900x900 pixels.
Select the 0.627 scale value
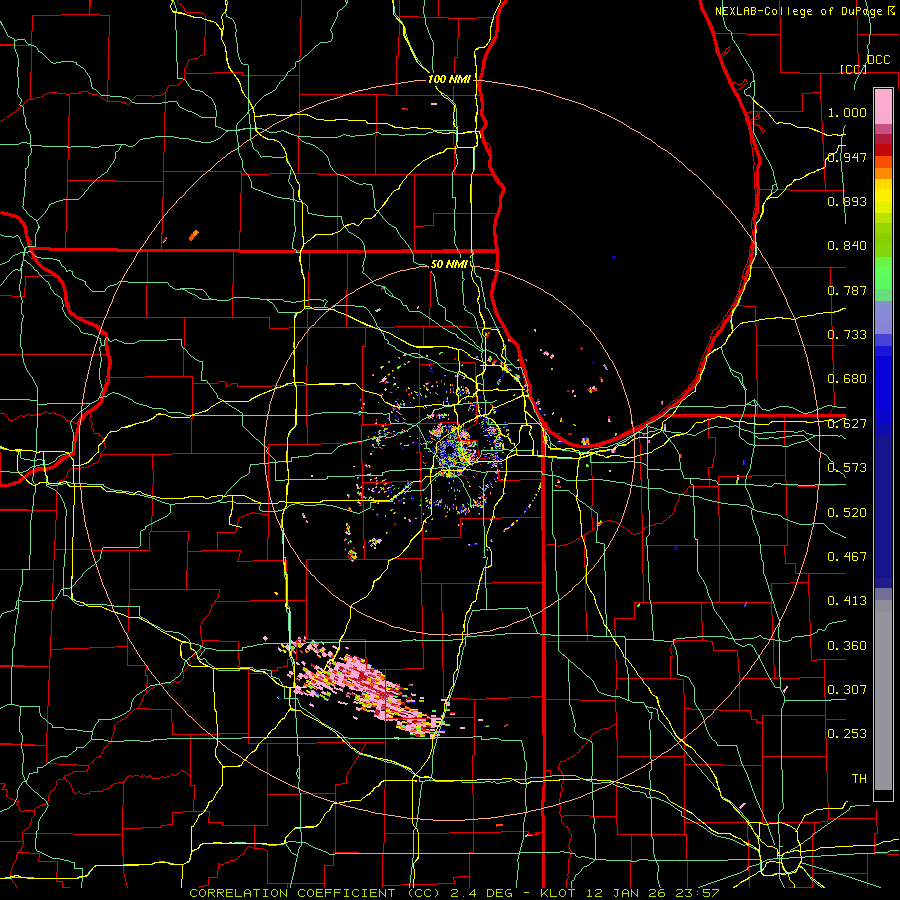(847, 424)
